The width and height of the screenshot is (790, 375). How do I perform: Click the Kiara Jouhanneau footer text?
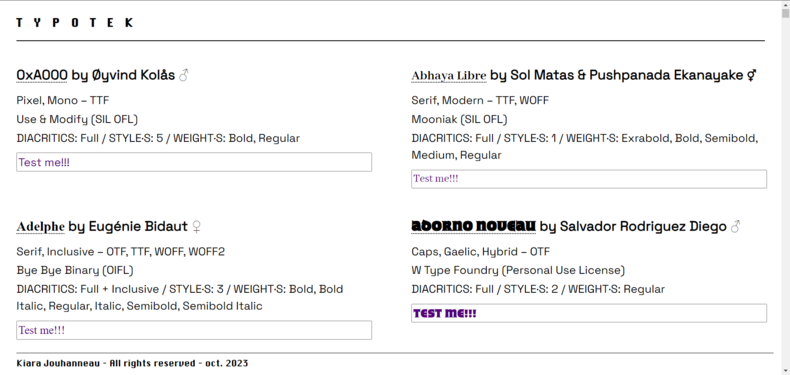pos(132,363)
